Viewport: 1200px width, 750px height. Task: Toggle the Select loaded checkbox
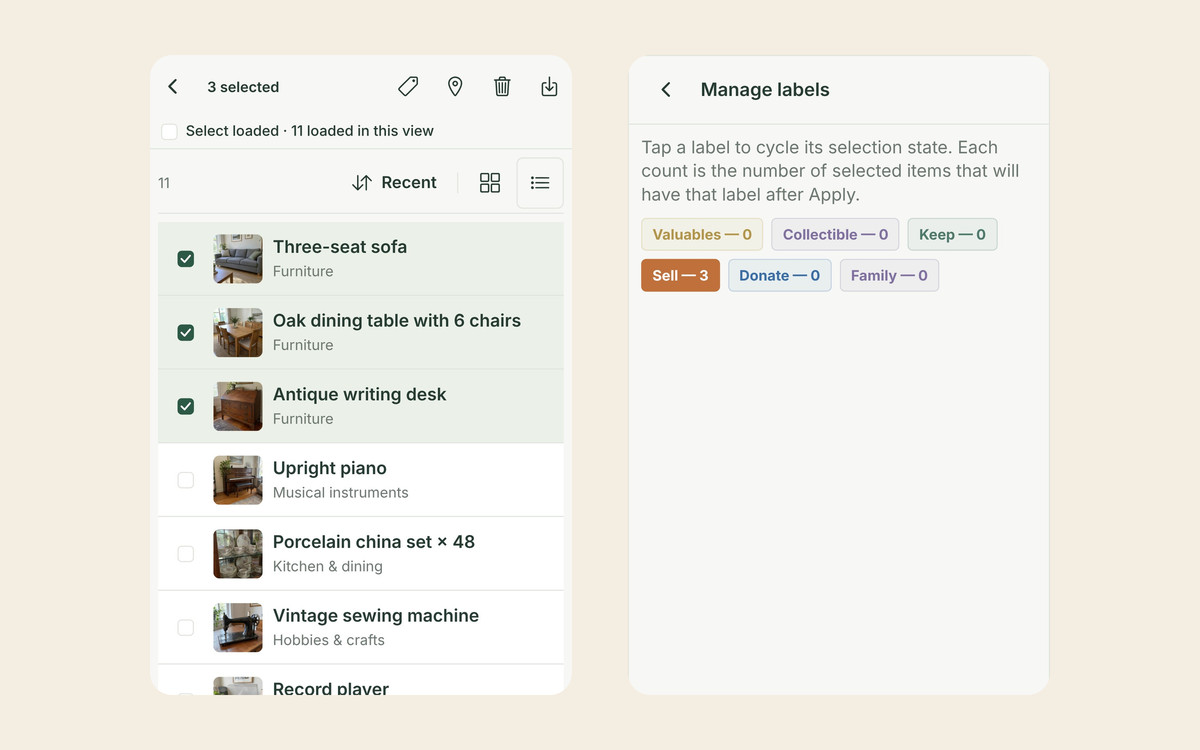click(x=170, y=131)
